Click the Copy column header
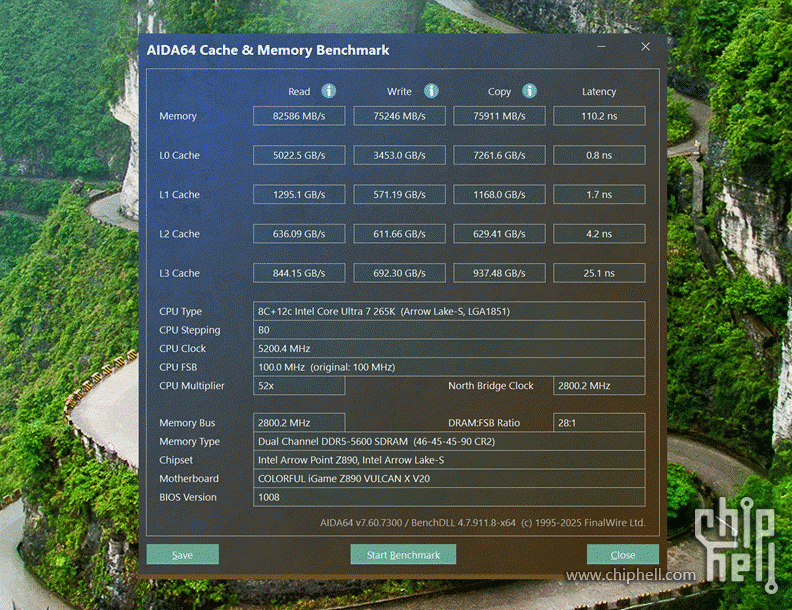 pos(499,91)
